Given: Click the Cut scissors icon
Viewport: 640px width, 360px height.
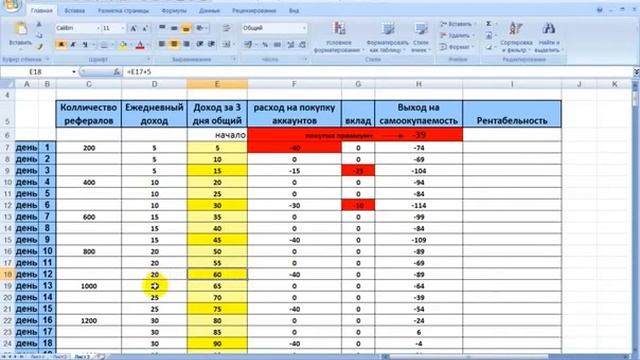Looking at the screenshot, I should pos(39,25).
